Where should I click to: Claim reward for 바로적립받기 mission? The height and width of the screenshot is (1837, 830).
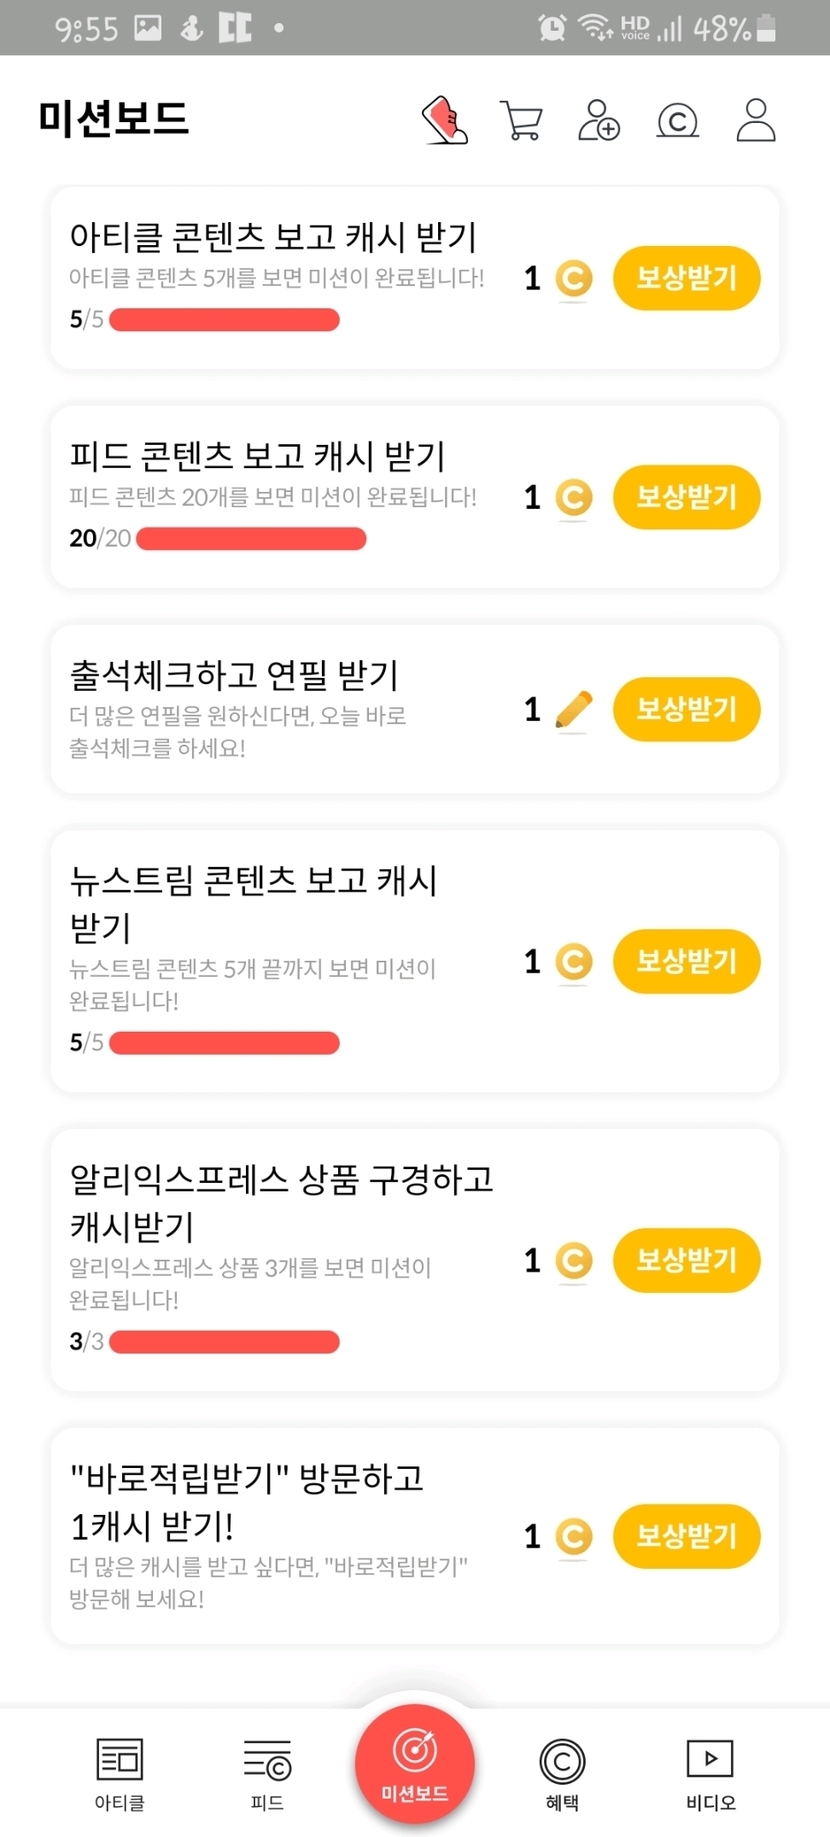[x=686, y=1536]
